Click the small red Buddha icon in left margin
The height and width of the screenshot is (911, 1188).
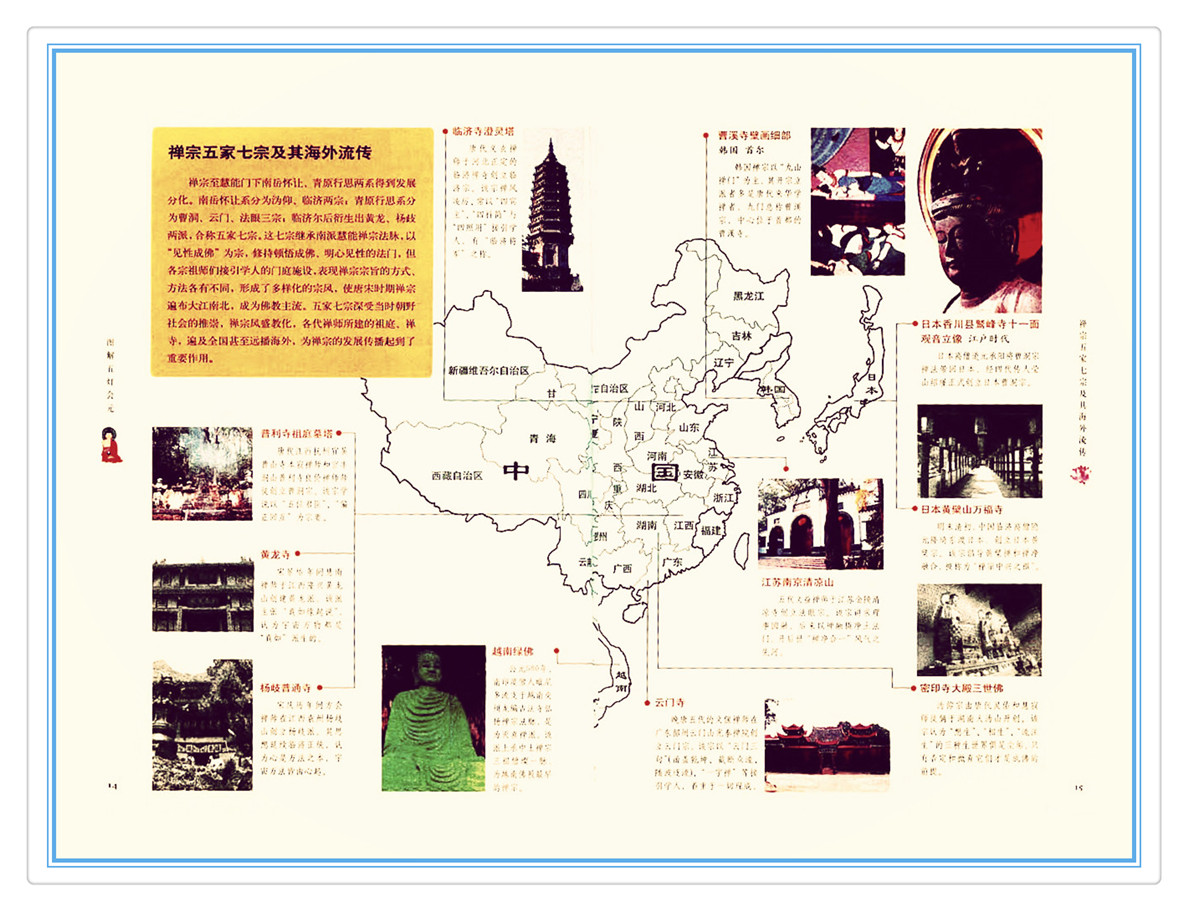(111, 445)
